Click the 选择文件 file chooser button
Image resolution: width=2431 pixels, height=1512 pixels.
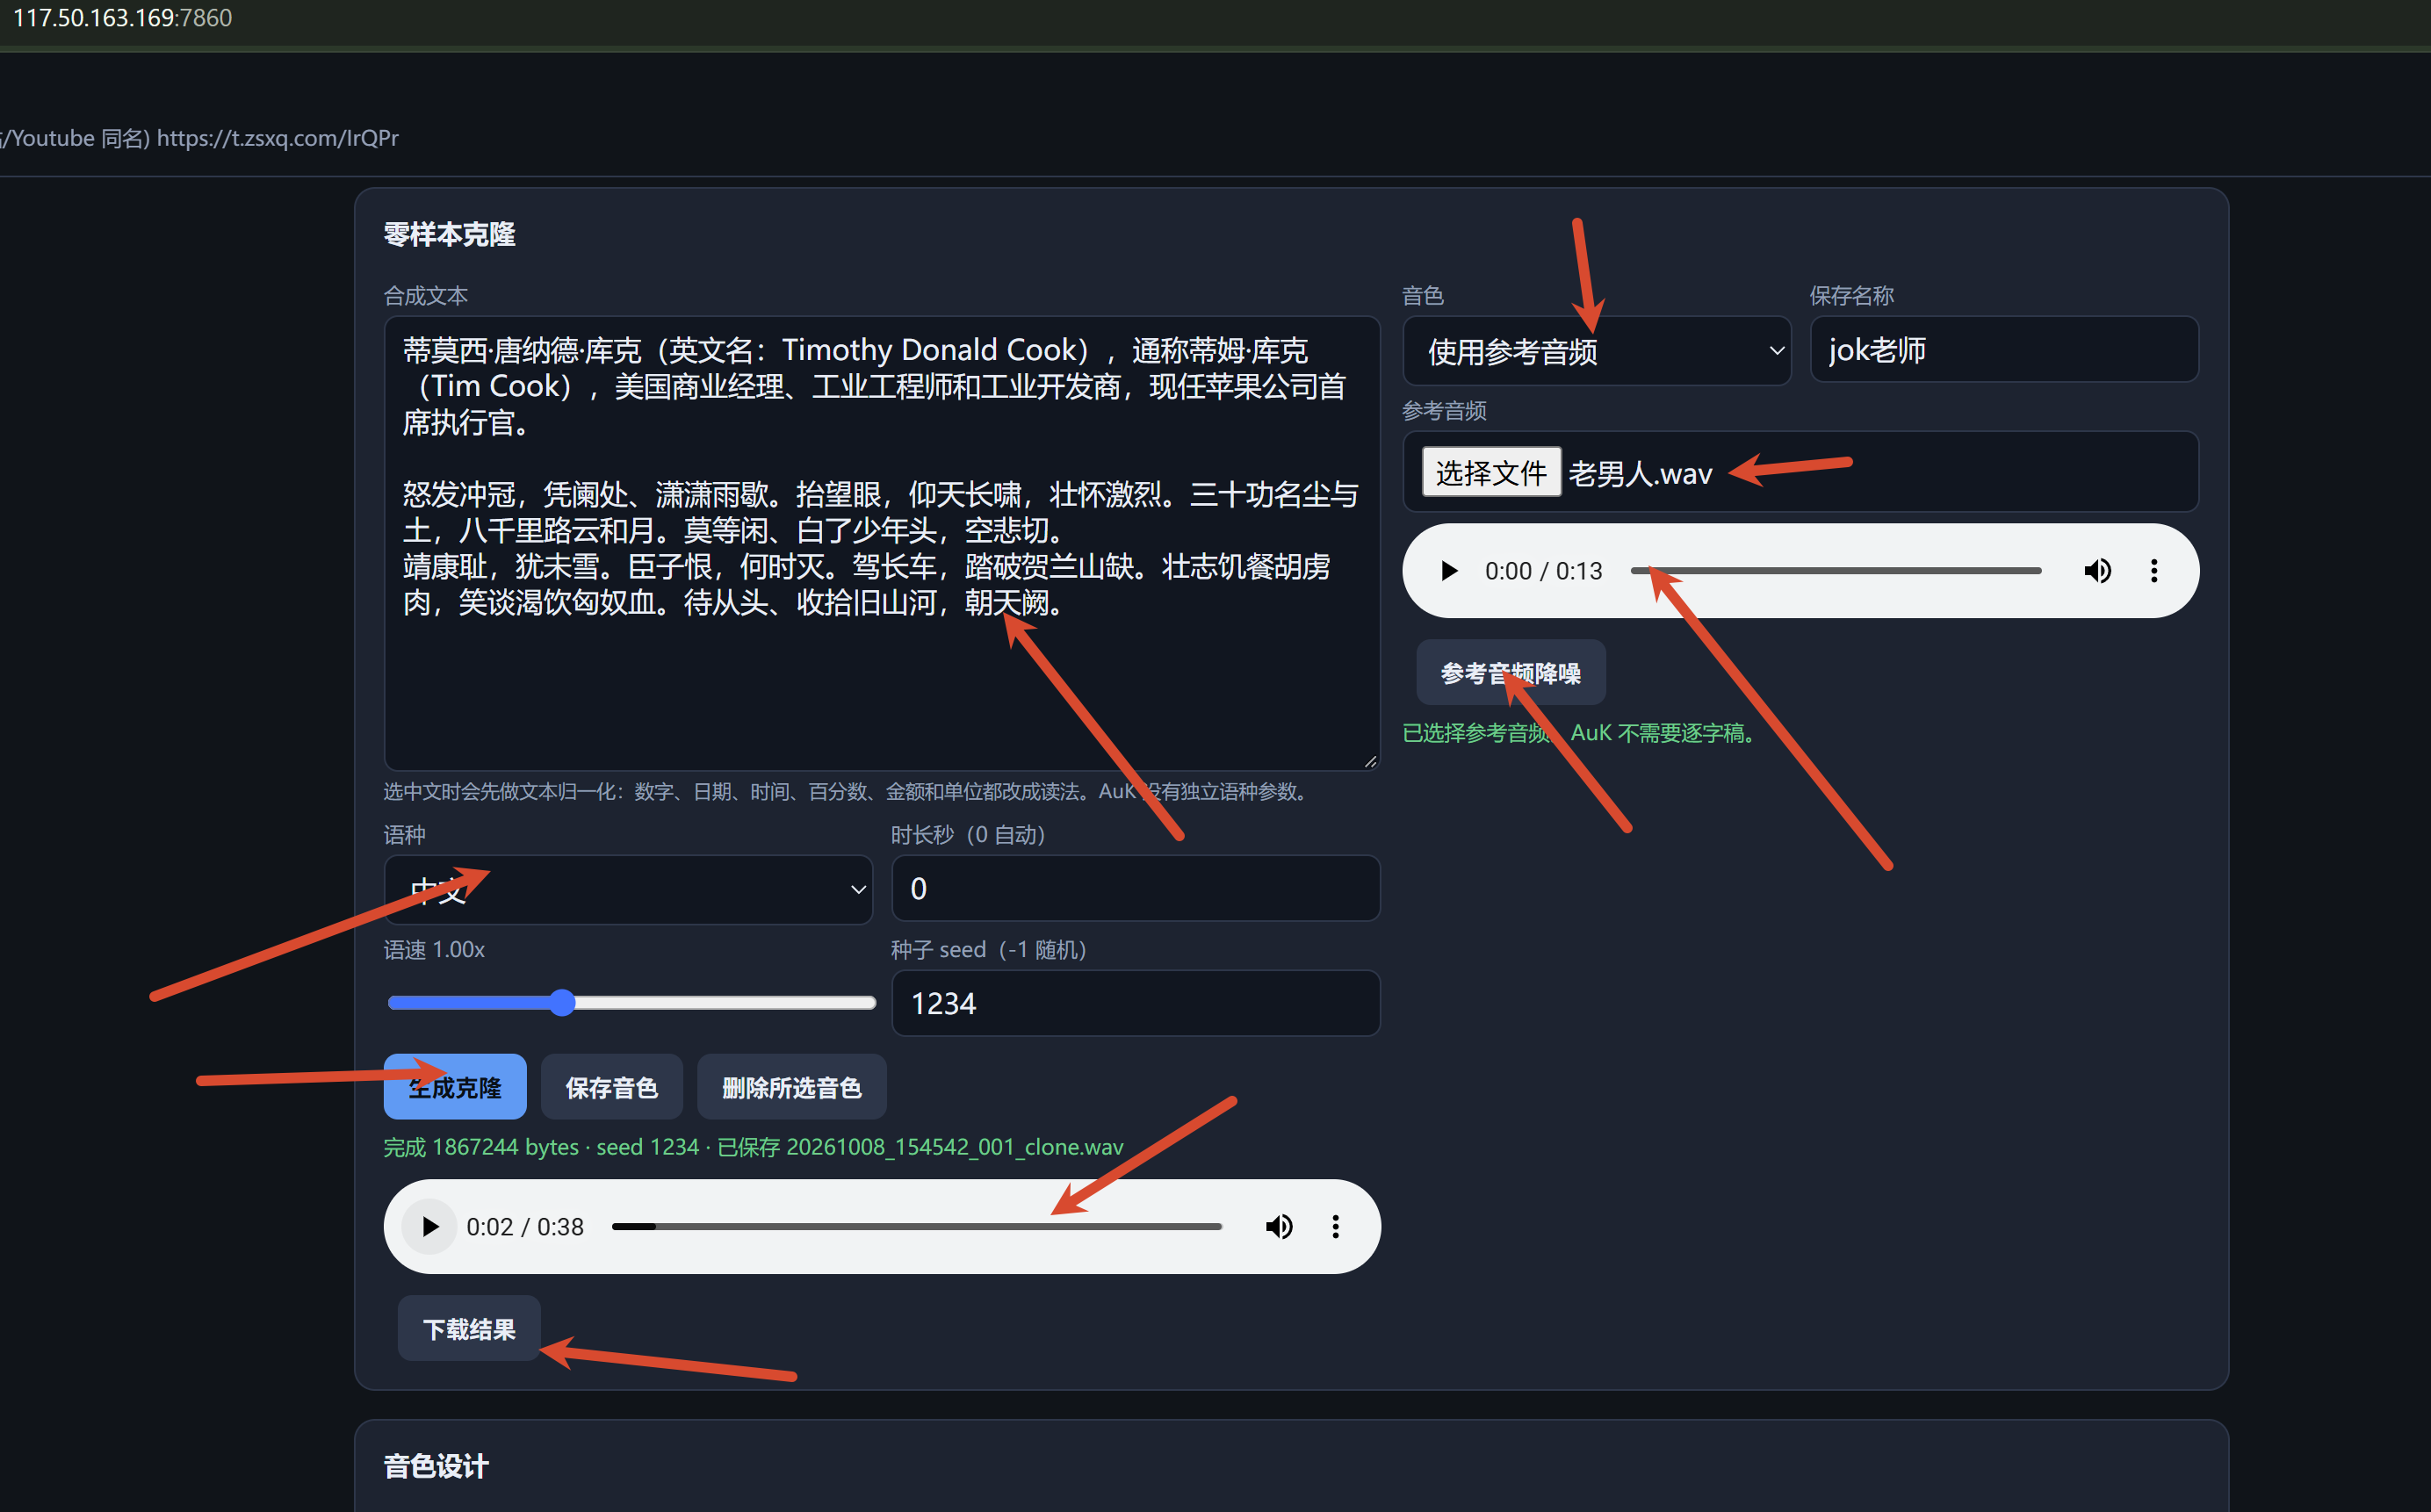point(1491,472)
